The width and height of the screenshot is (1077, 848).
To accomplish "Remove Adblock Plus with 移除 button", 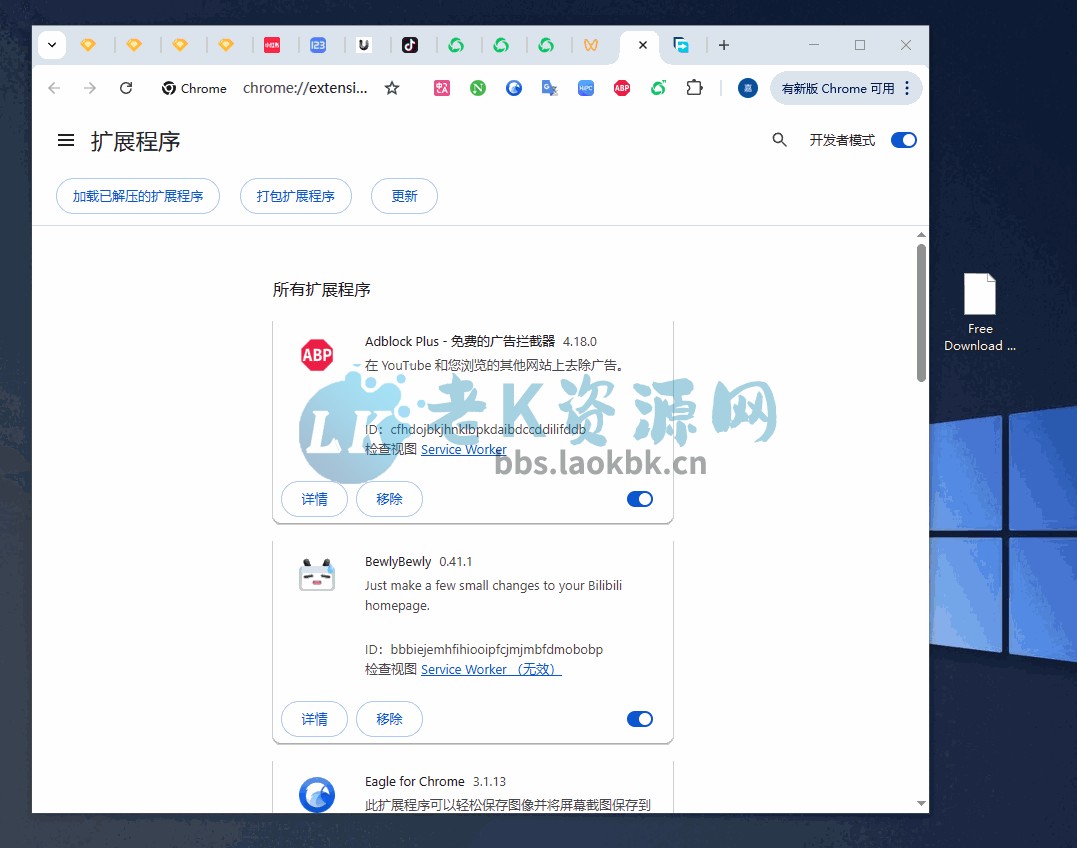I will 389,499.
